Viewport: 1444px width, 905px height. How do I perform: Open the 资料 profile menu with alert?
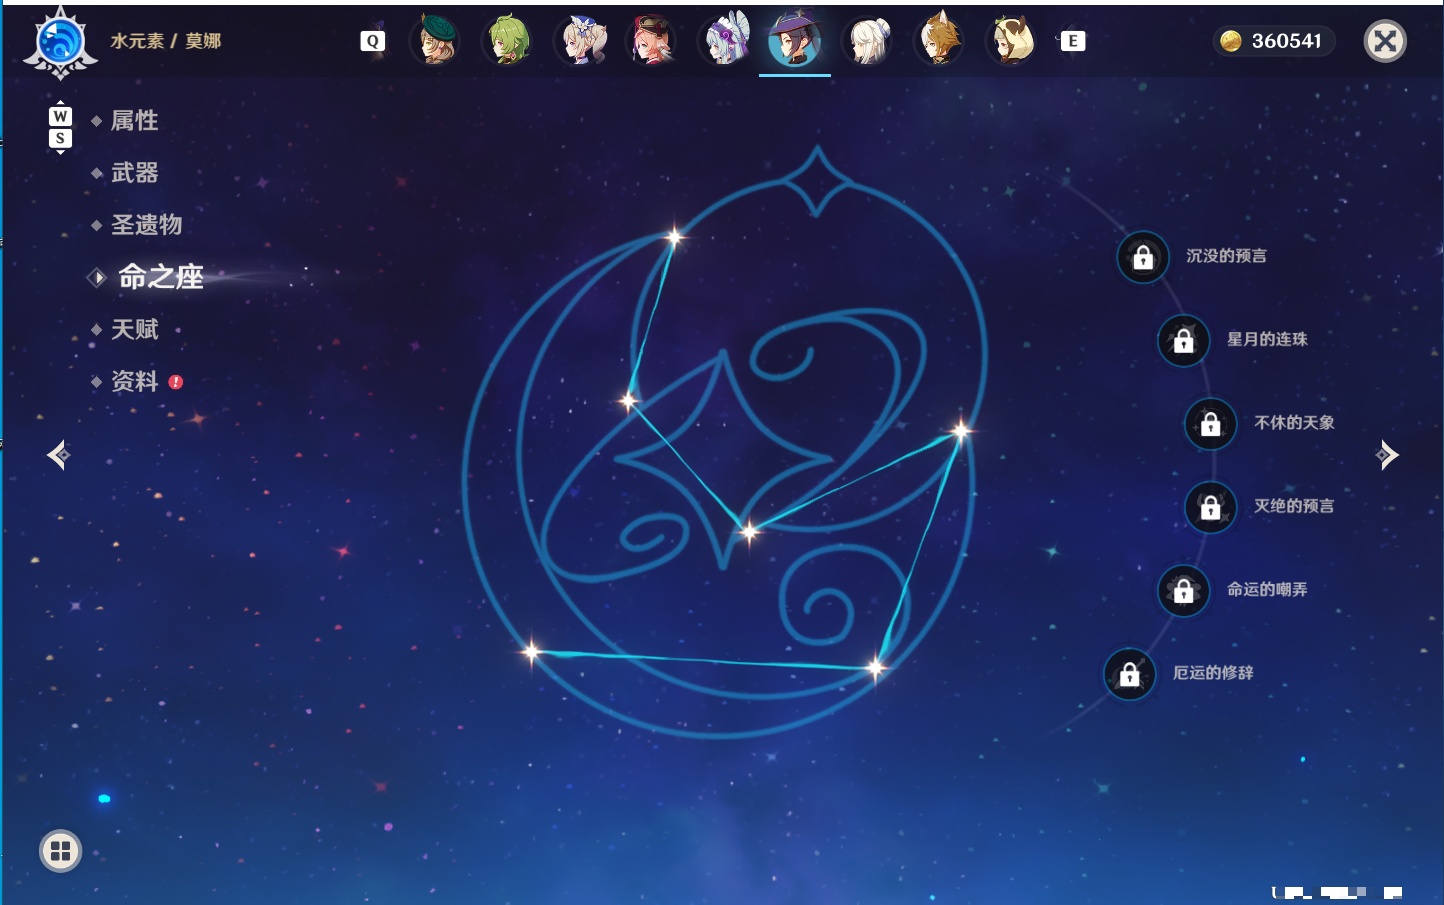pos(137,381)
